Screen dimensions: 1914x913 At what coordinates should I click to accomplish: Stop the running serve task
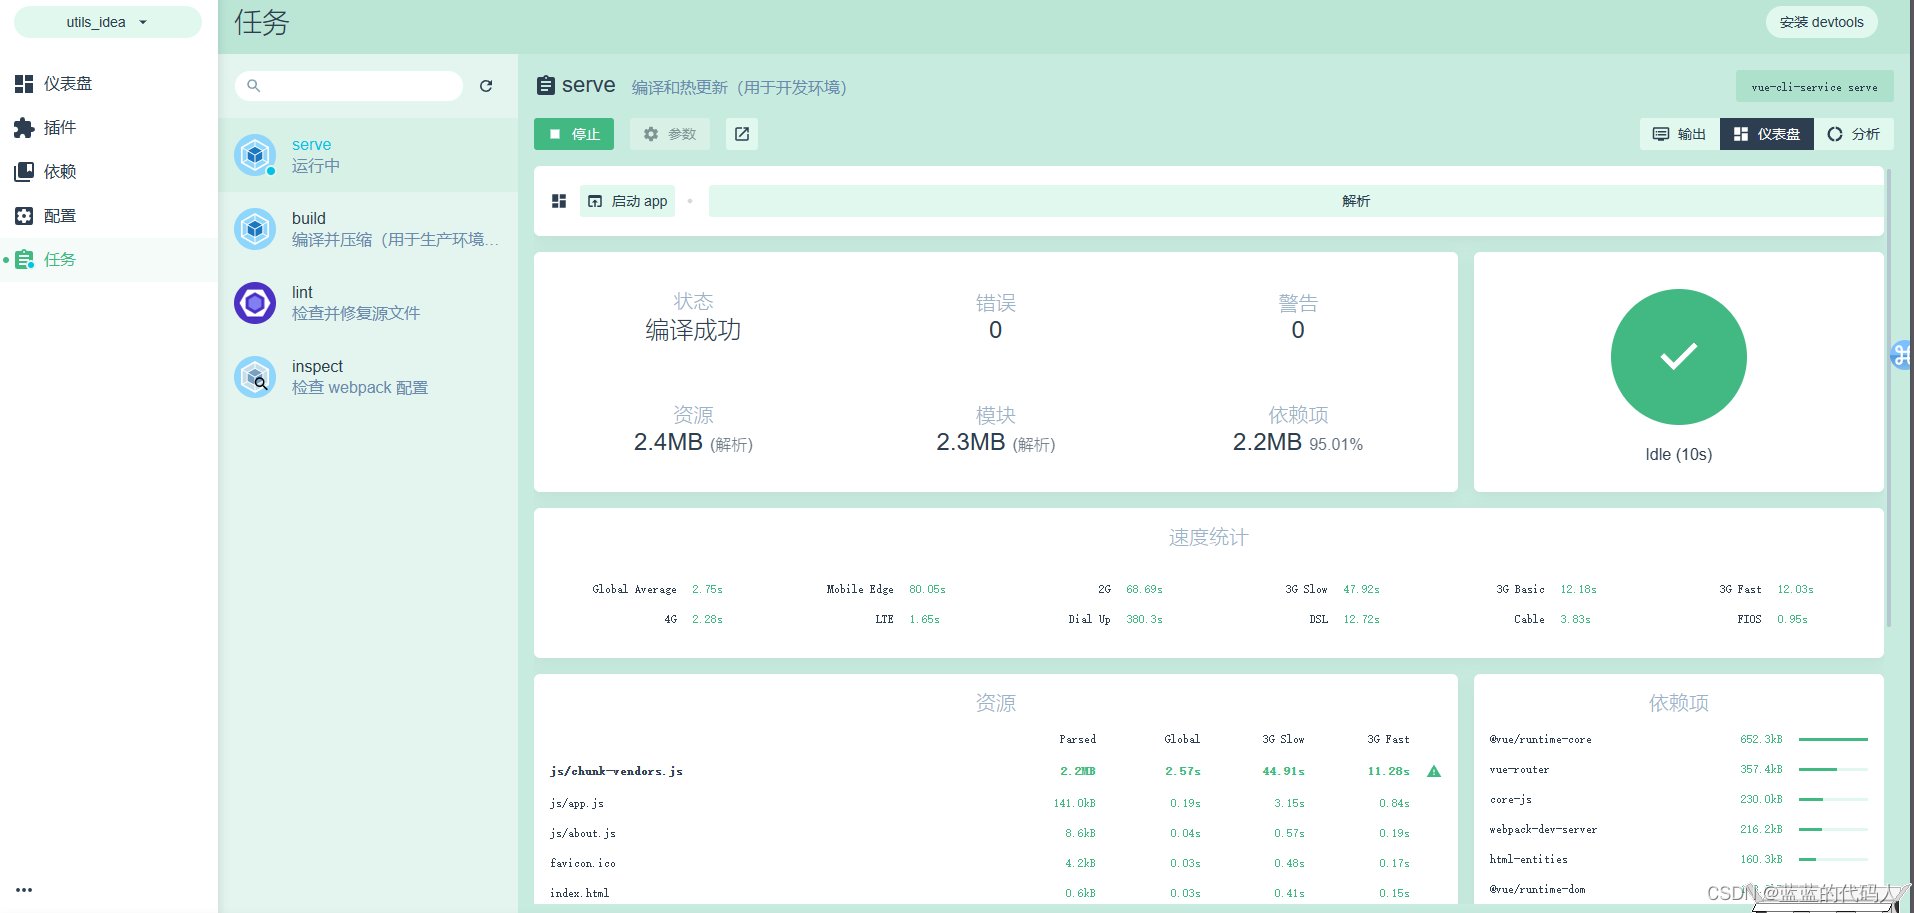[x=574, y=134]
